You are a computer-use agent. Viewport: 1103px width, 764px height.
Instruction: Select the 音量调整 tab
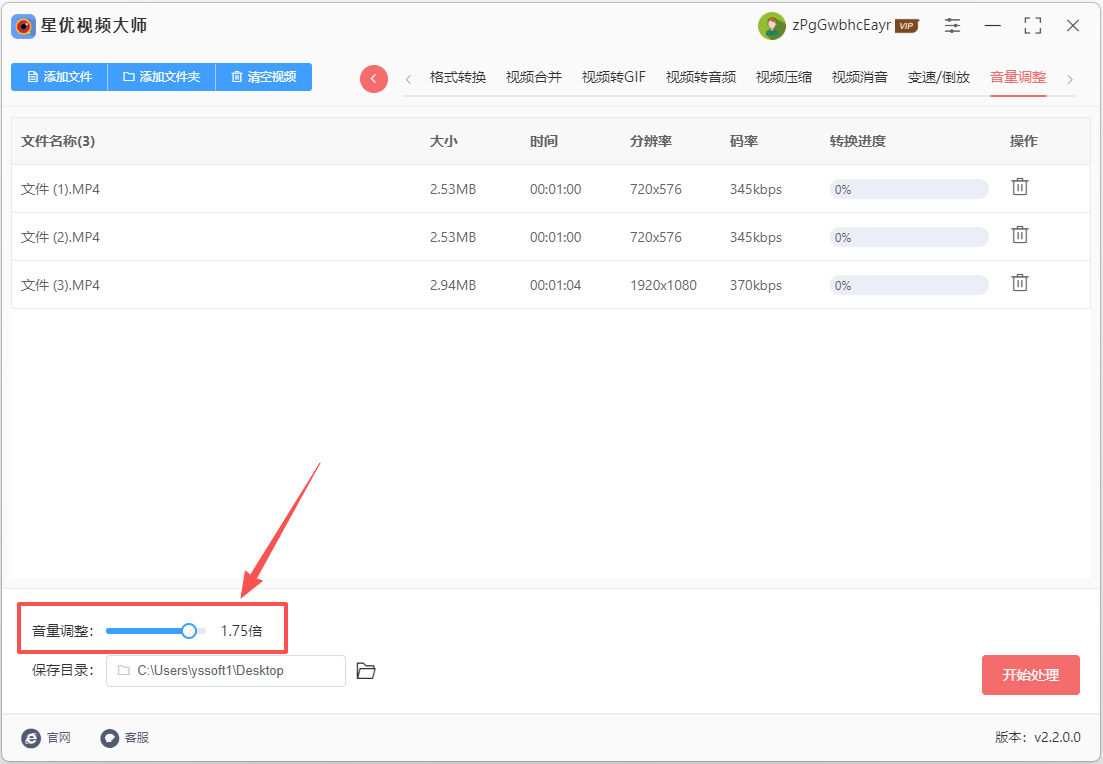click(1018, 77)
